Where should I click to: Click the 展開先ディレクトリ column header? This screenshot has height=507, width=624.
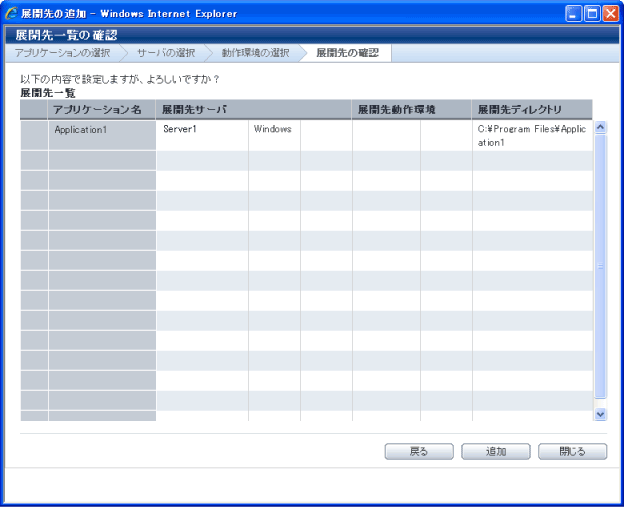(x=532, y=109)
